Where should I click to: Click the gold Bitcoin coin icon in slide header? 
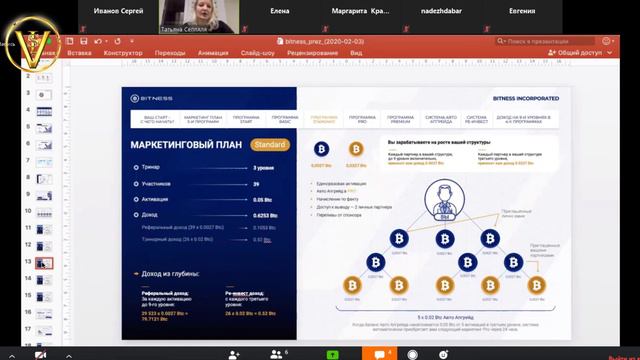[356, 149]
